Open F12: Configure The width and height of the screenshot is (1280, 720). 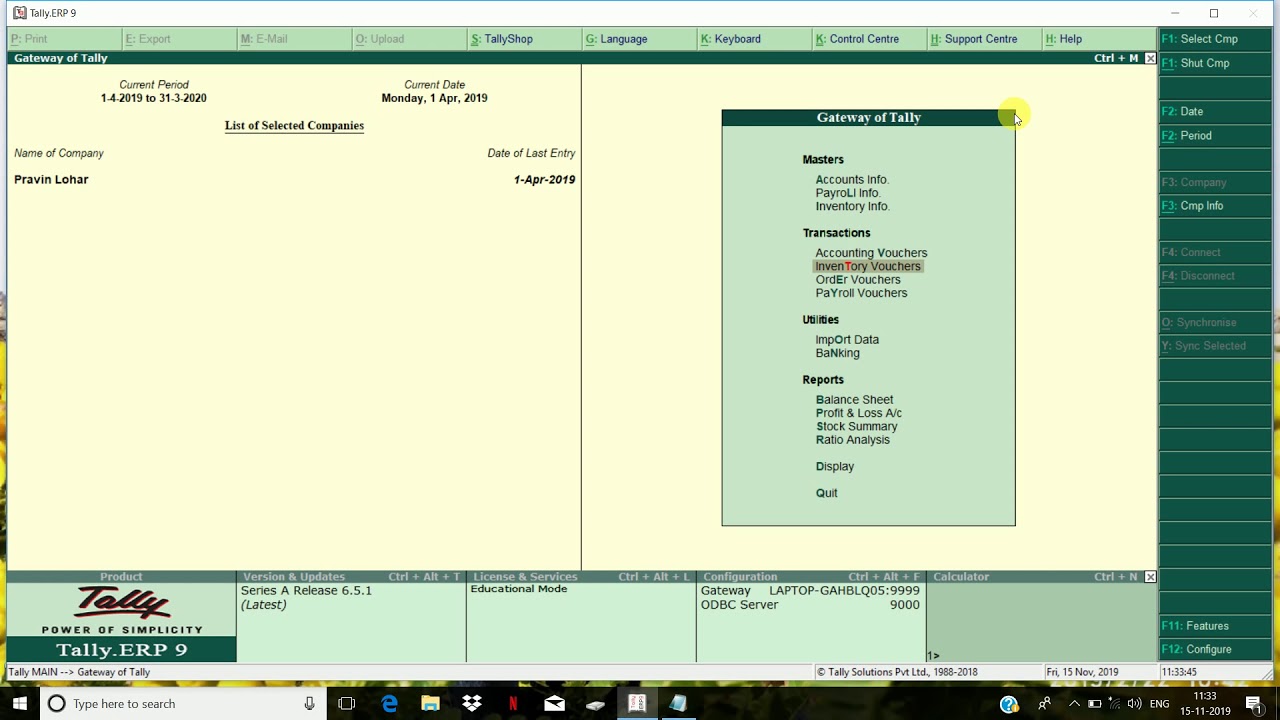[1215, 650]
